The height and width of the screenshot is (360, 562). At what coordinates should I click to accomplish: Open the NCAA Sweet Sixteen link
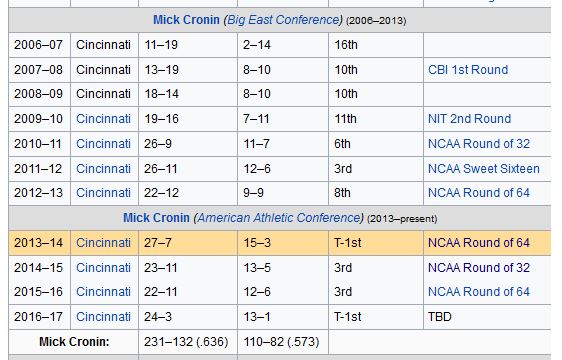(x=484, y=169)
